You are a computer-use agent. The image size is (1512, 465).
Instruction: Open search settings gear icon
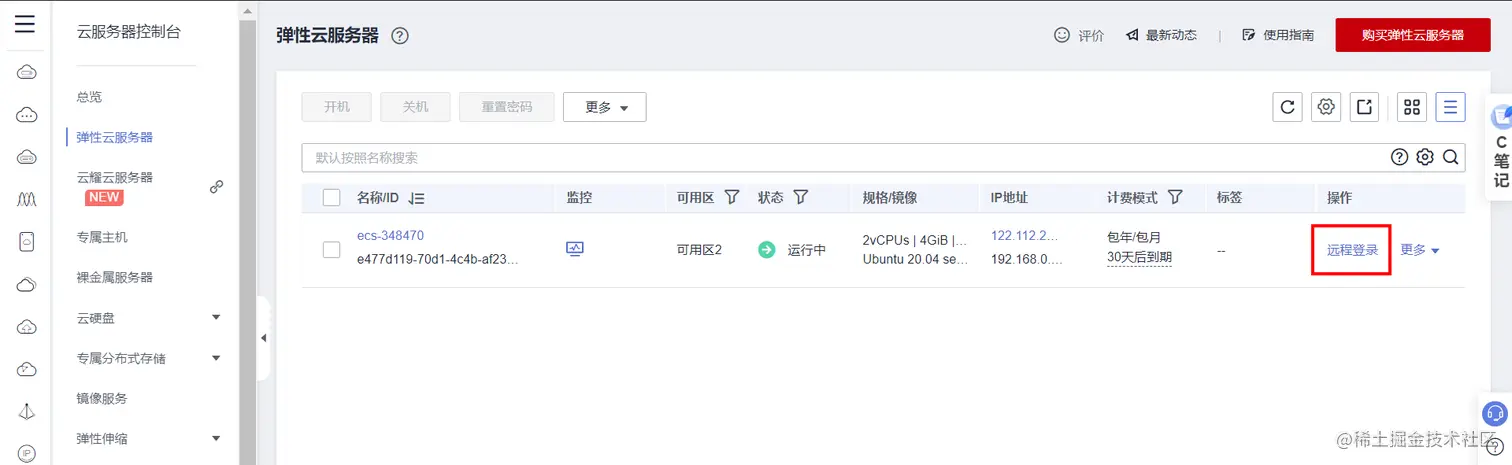click(x=1425, y=157)
